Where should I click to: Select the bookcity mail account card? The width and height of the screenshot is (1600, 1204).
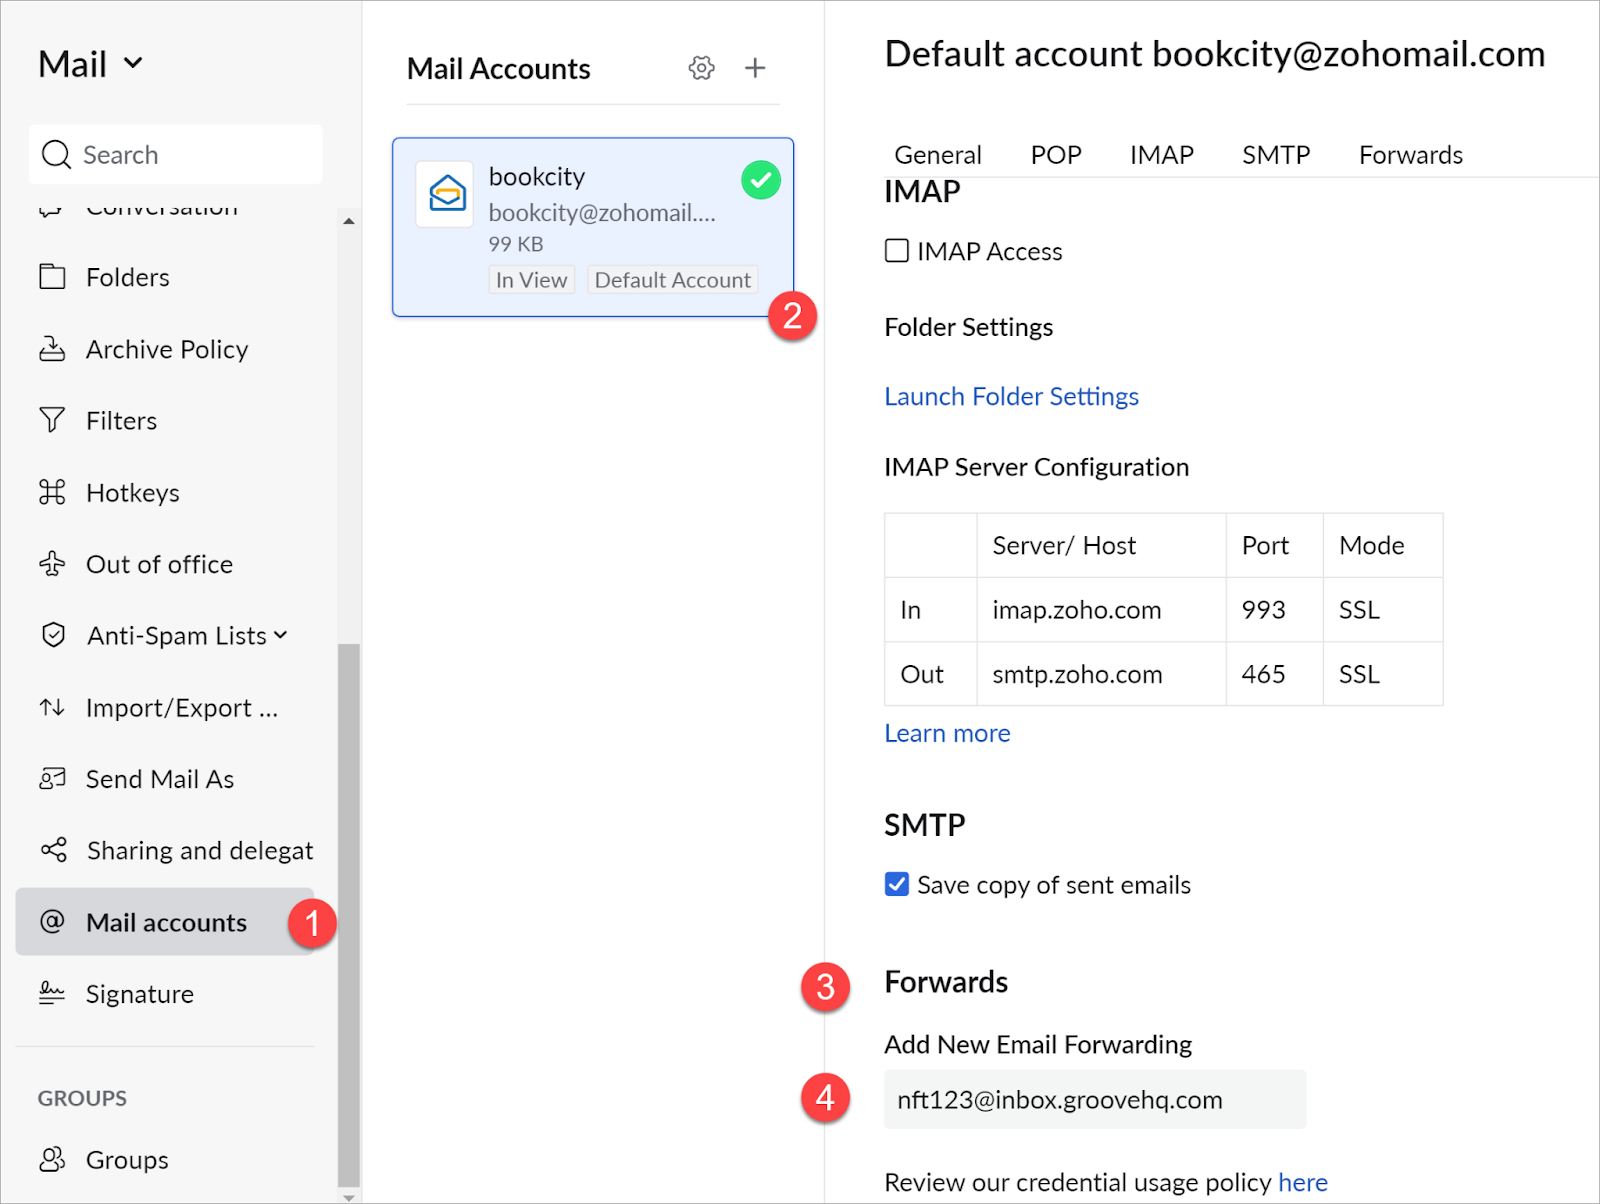[593, 227]
